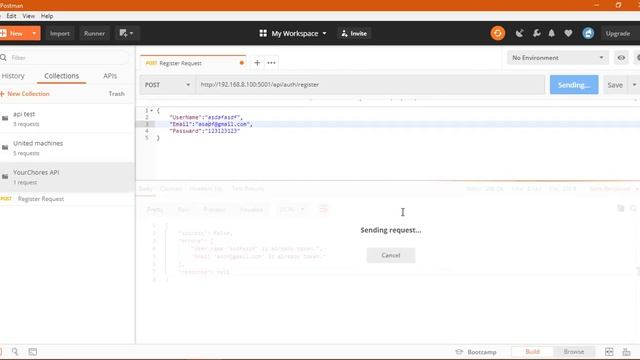This screenshot has width=640, height=360.
Task: Click the unsaved dot on Register Request tab
Action: (x=242, y=63)
